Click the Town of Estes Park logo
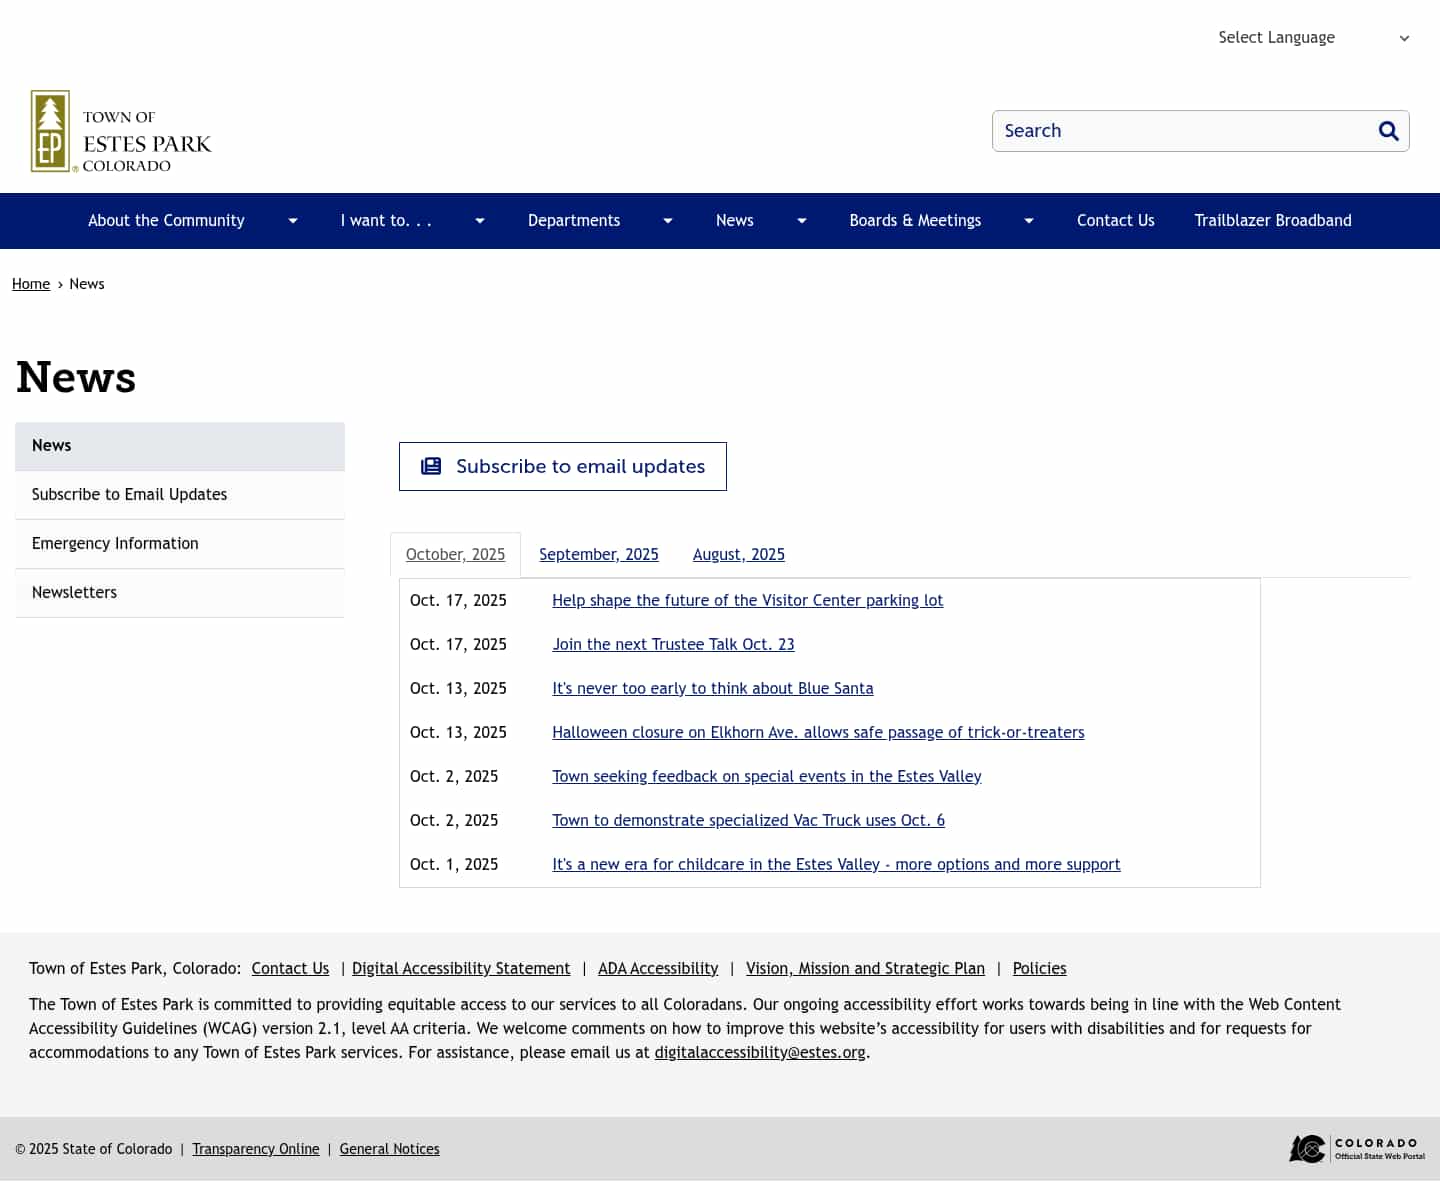1440x1182 pixels. 120,131
